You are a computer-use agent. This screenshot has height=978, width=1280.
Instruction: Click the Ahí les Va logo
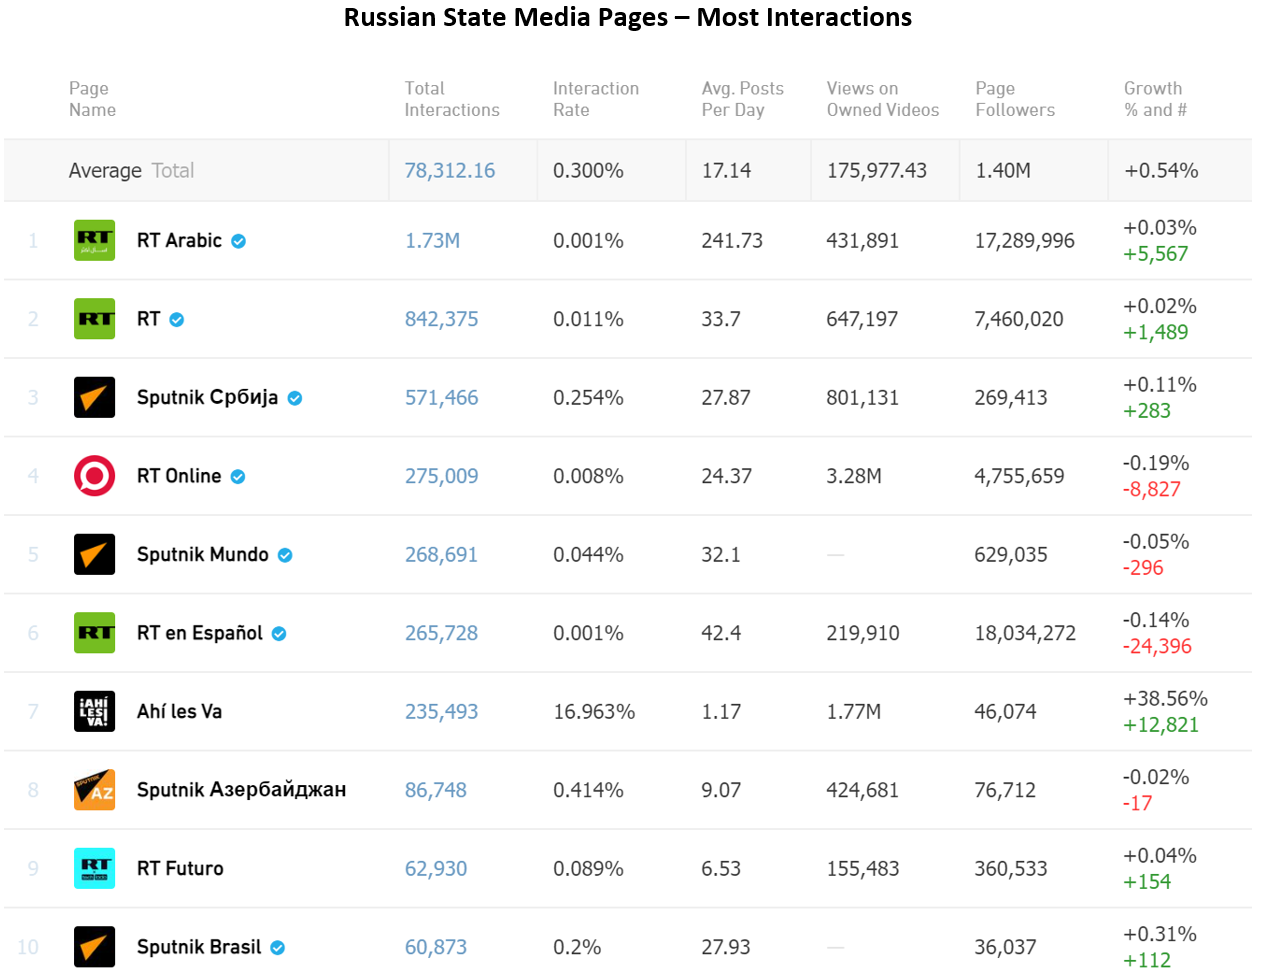[94, 711]
